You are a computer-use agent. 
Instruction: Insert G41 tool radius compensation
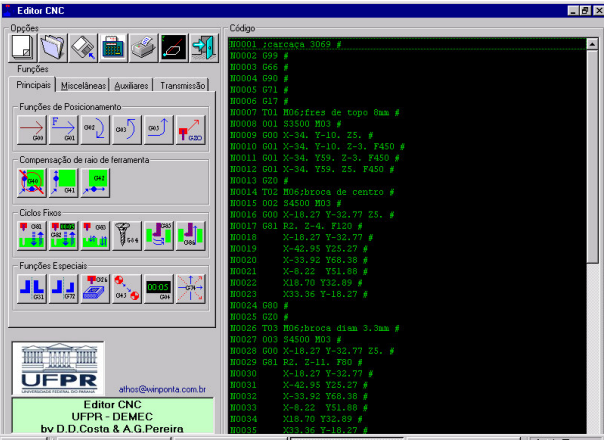pyautogui.click(x=64, y=183)
